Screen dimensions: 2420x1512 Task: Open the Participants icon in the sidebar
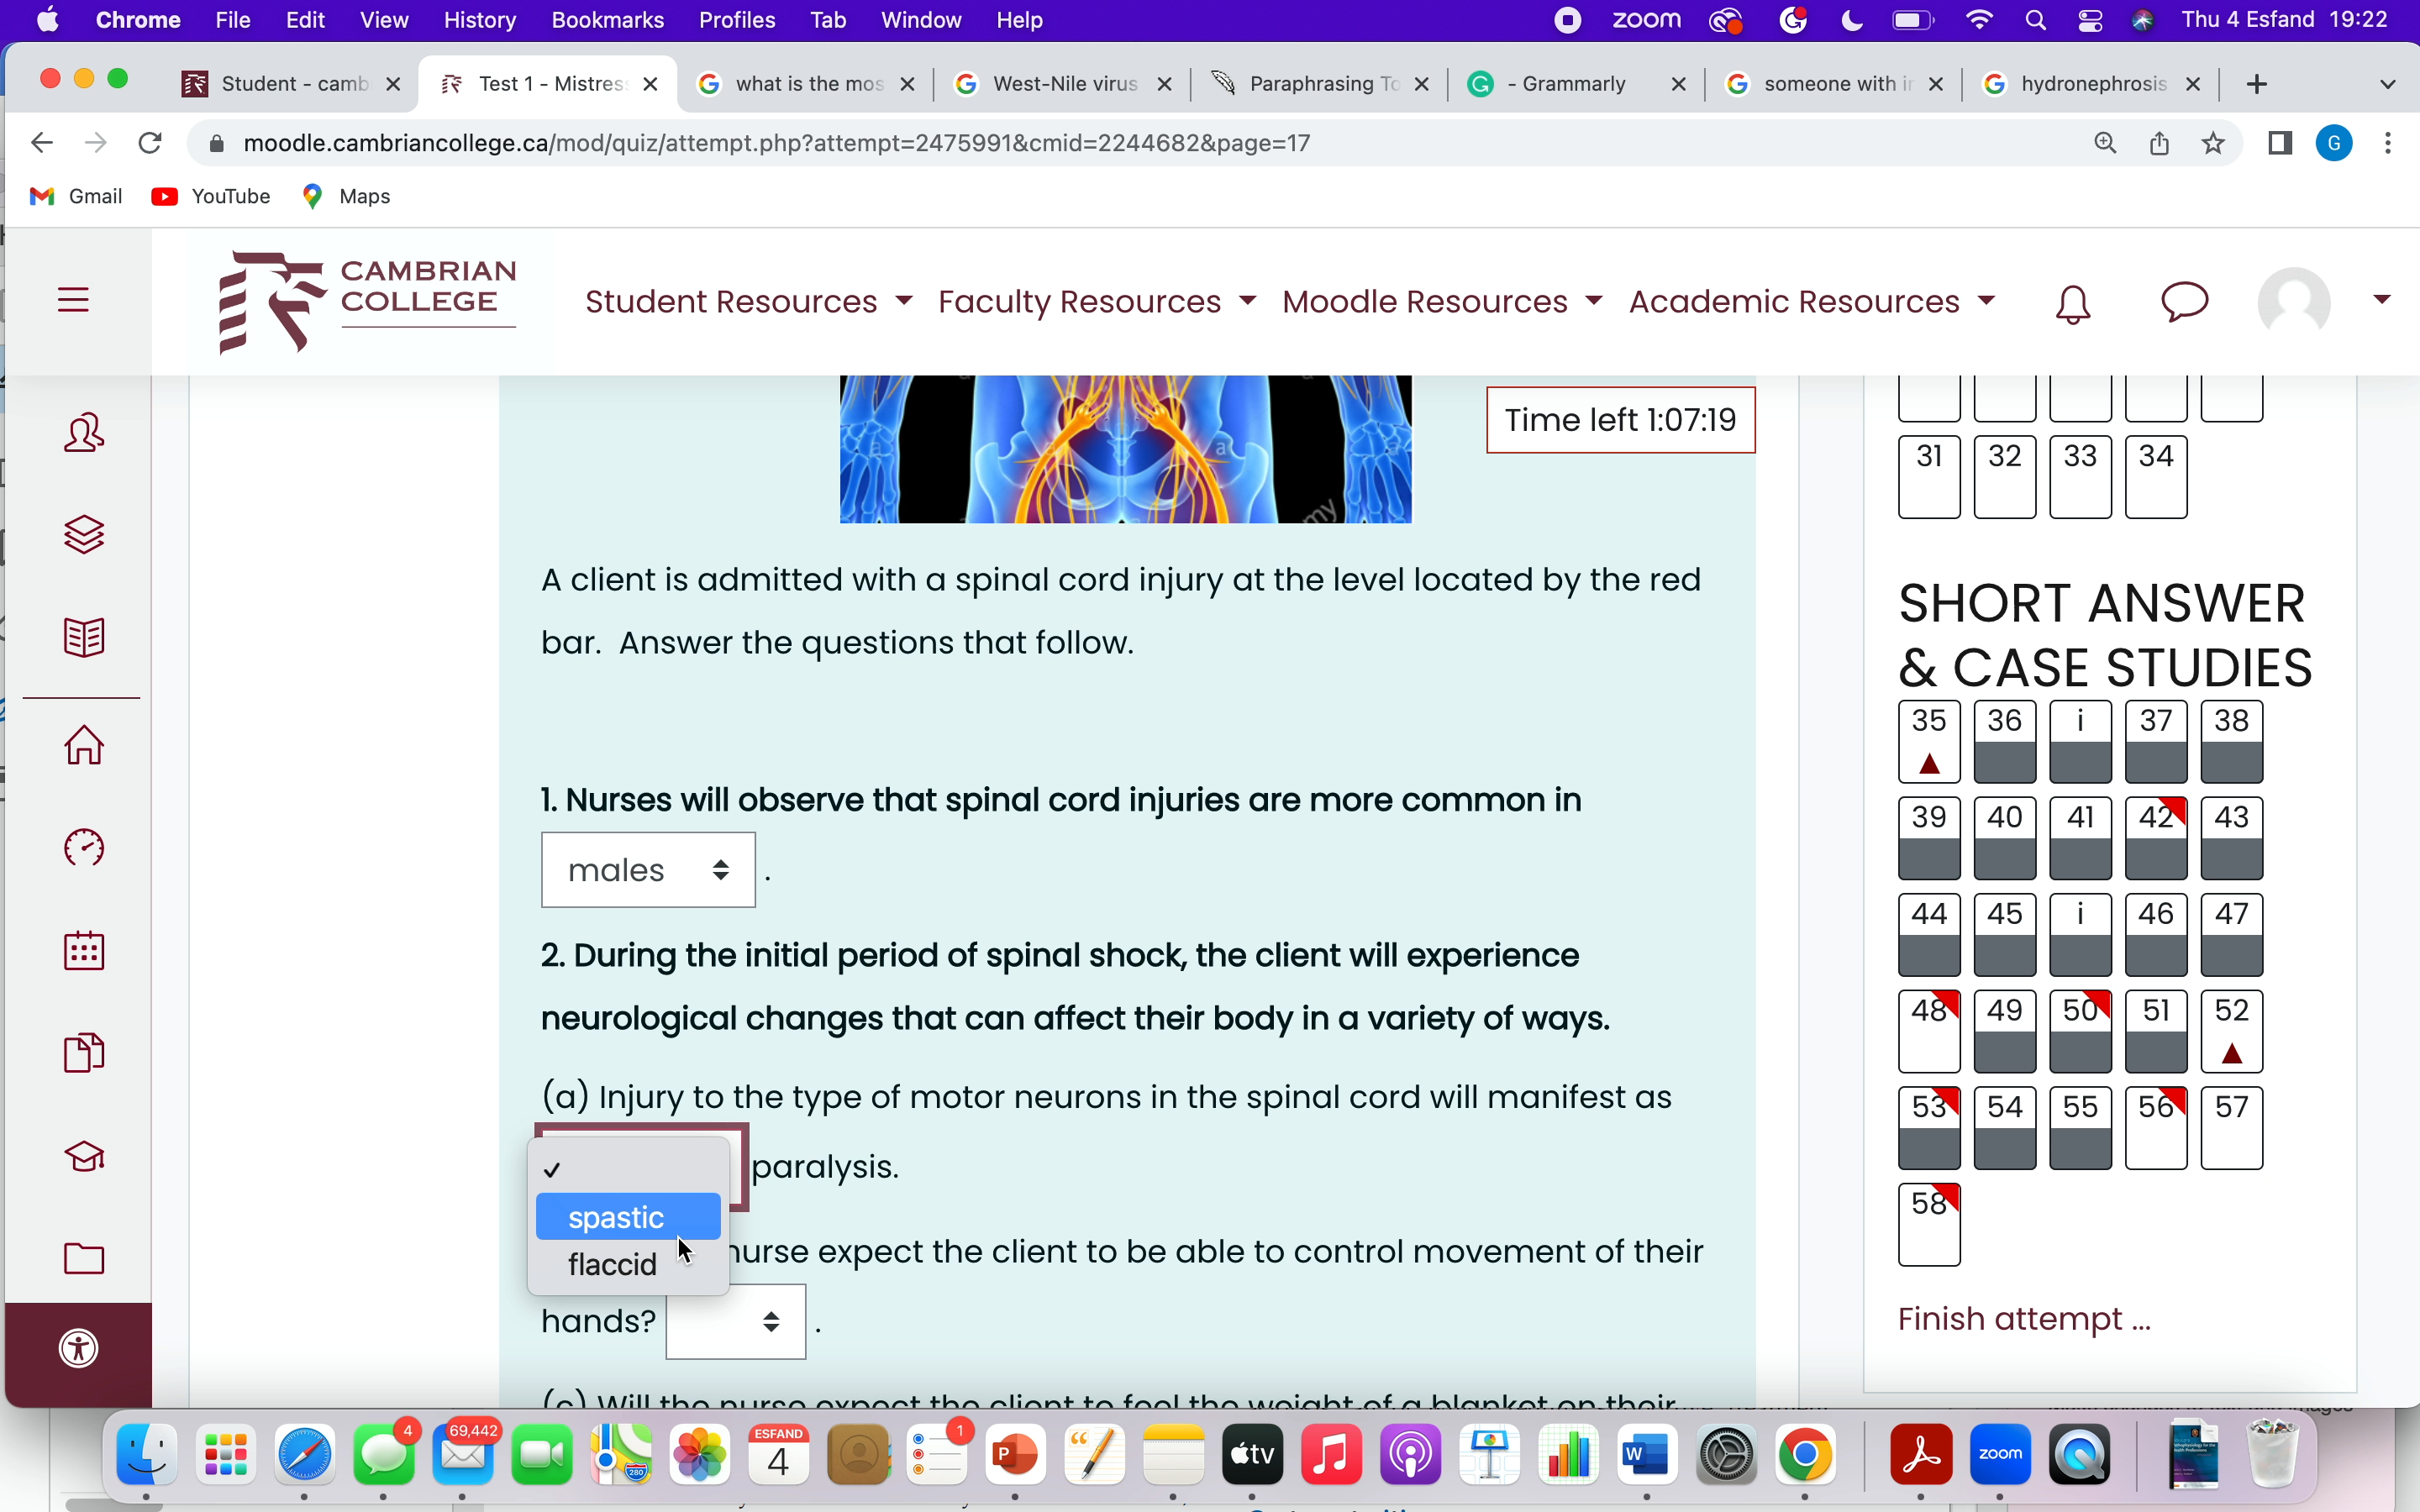point(83,432)
